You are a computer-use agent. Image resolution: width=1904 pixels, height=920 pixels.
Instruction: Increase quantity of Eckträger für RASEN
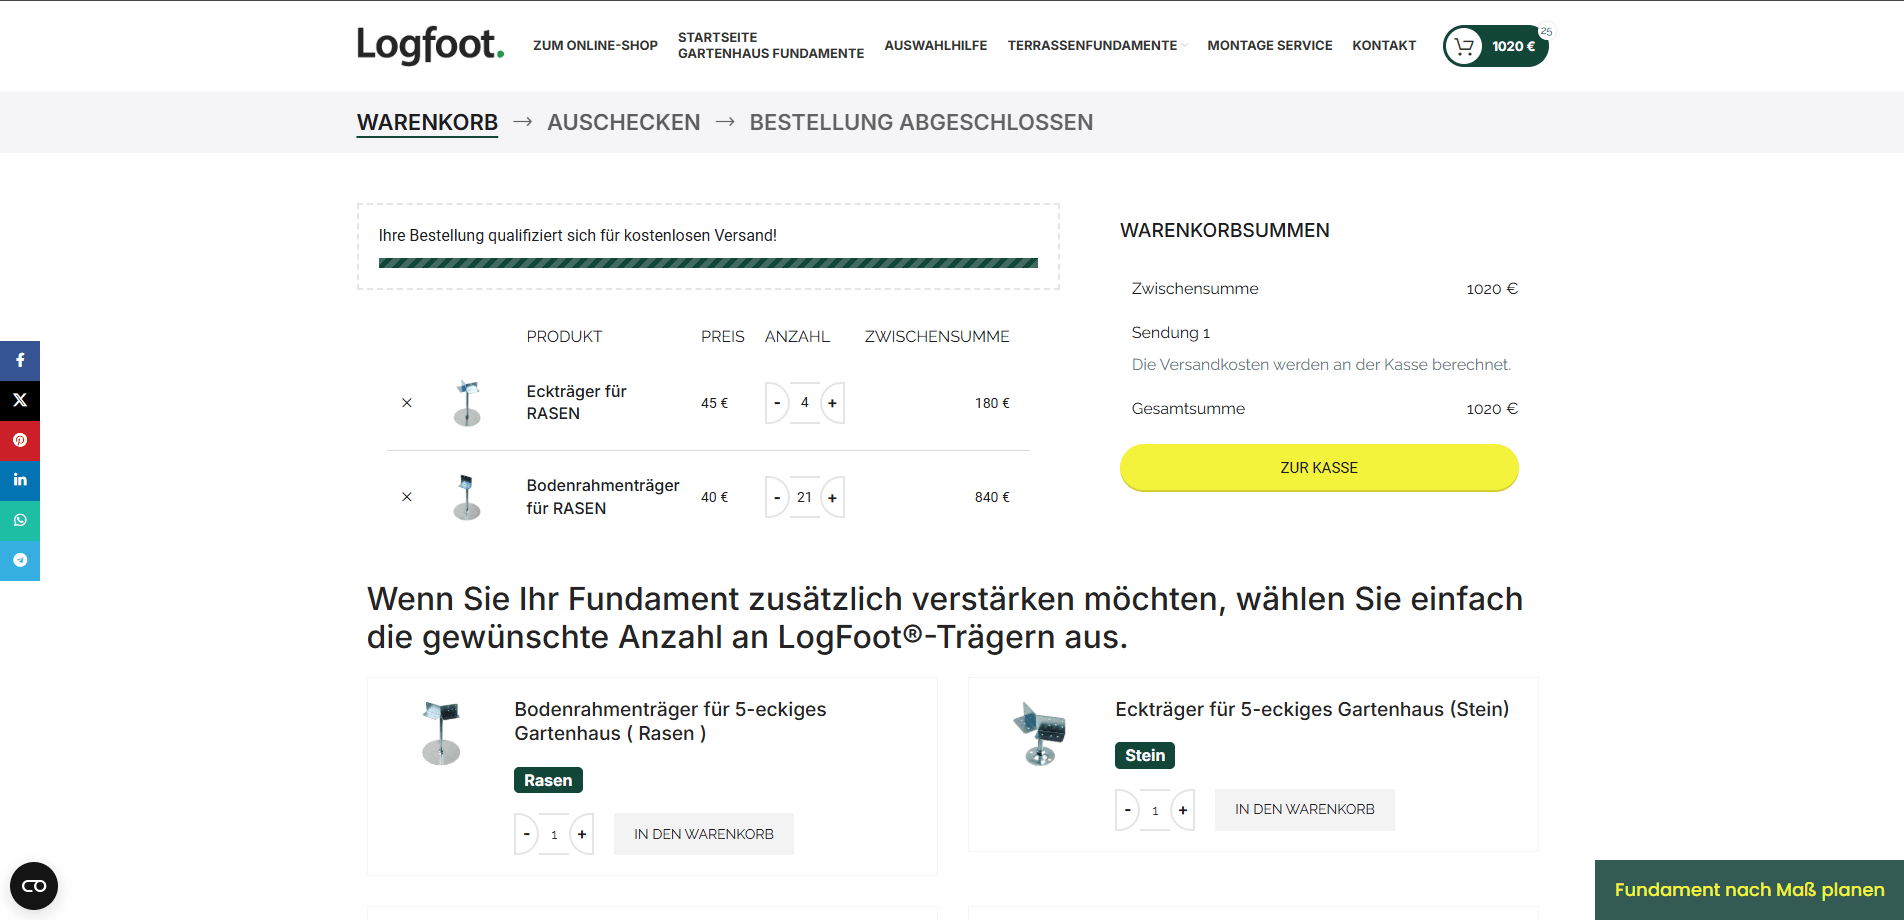click(832, 403)
